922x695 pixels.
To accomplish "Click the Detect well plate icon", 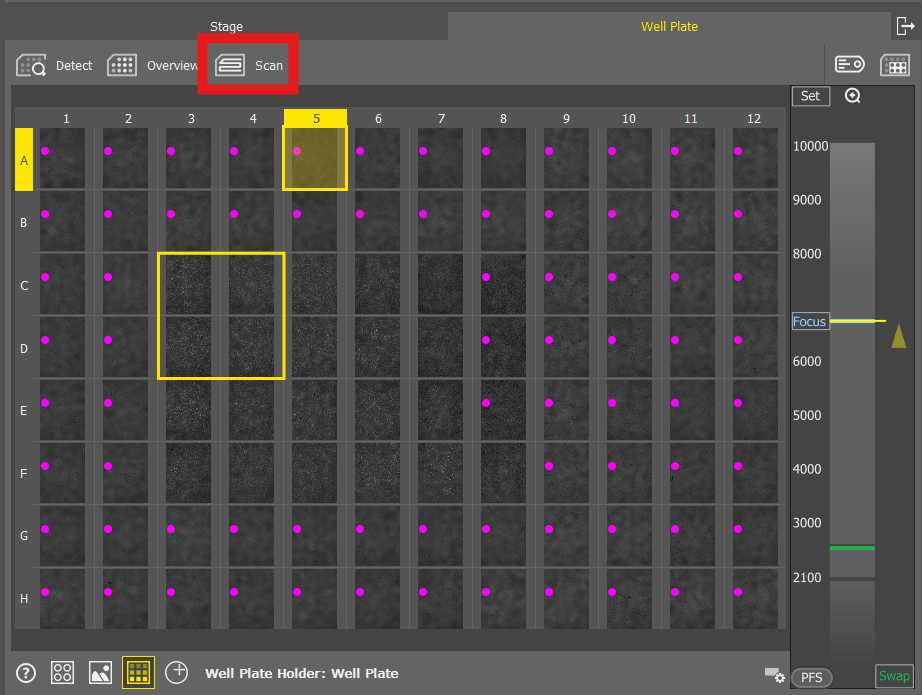I will [32, 66].
